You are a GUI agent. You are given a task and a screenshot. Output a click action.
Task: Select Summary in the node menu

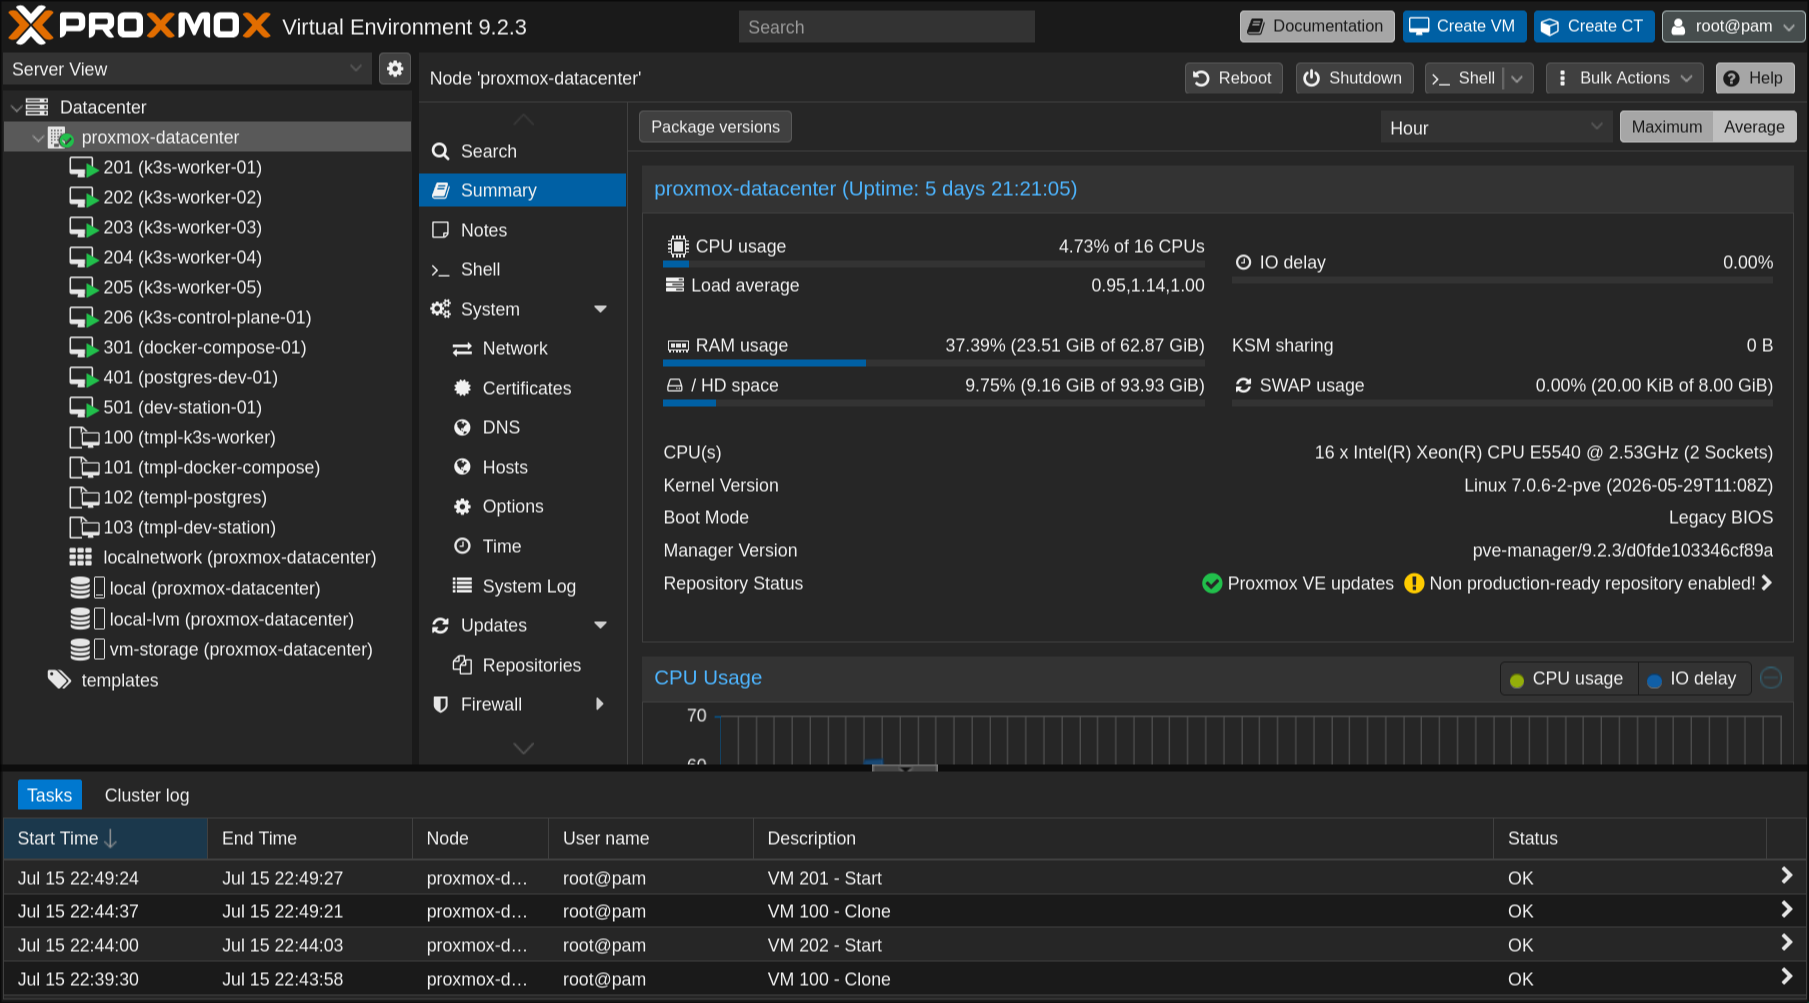pos(522,190)
